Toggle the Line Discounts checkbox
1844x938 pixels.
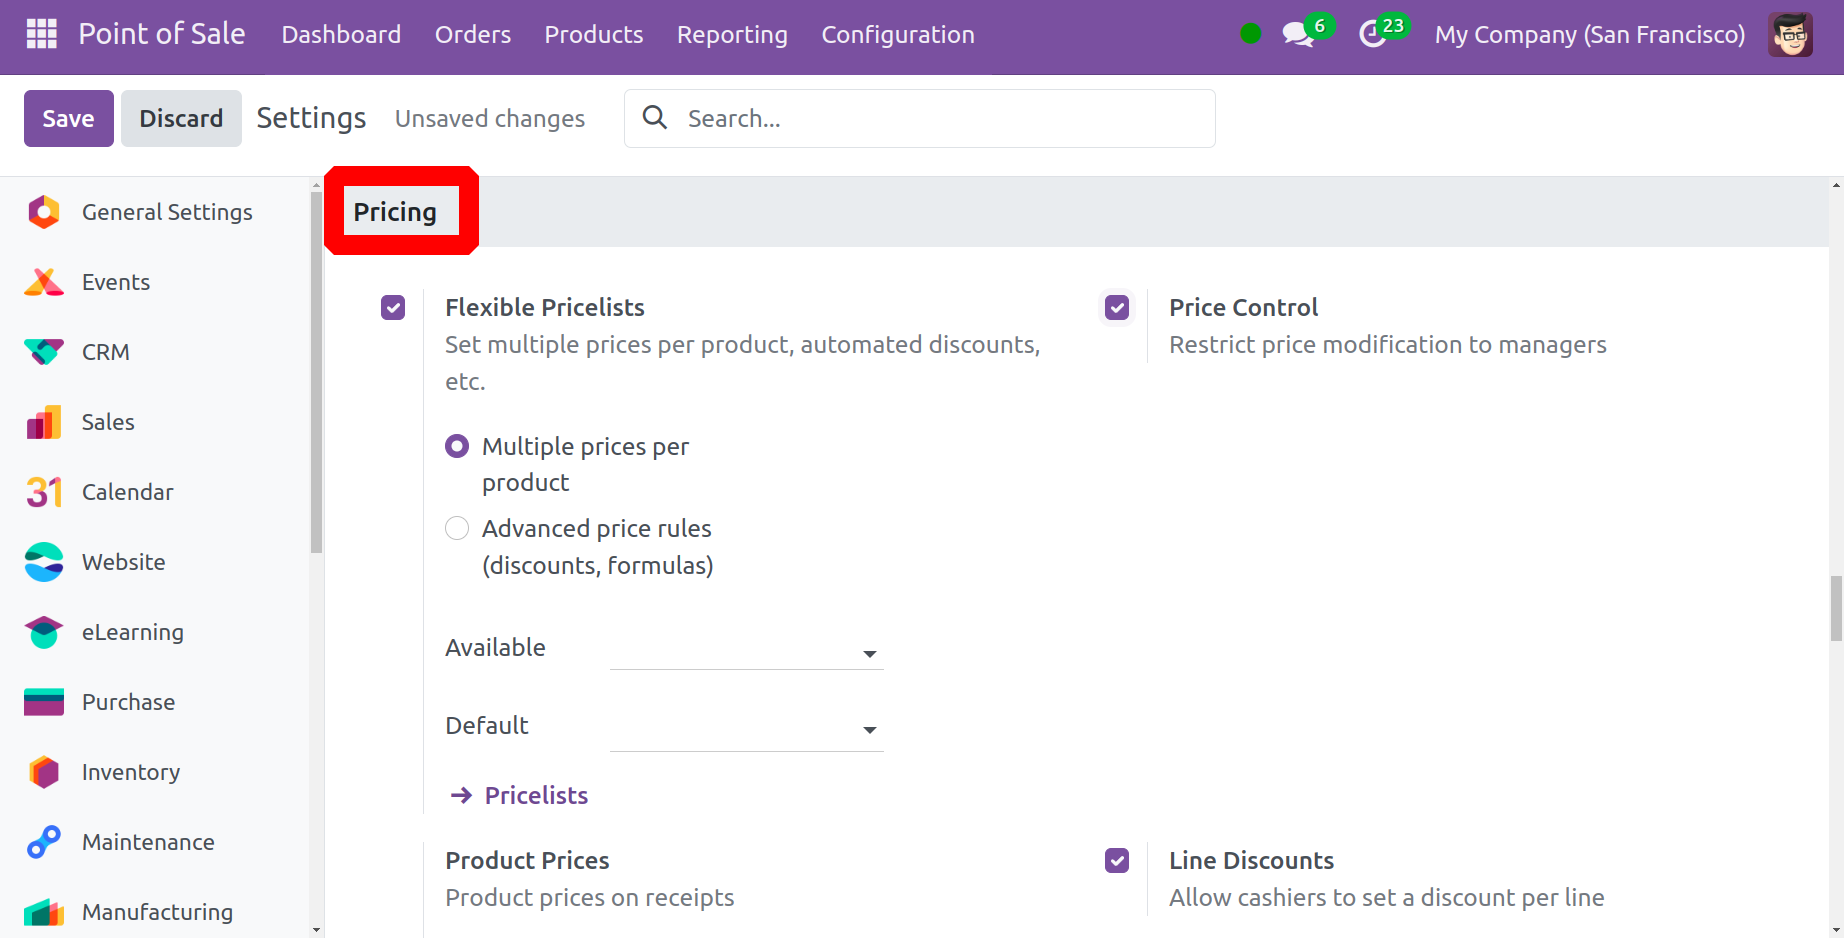[x=1117, y=861]
